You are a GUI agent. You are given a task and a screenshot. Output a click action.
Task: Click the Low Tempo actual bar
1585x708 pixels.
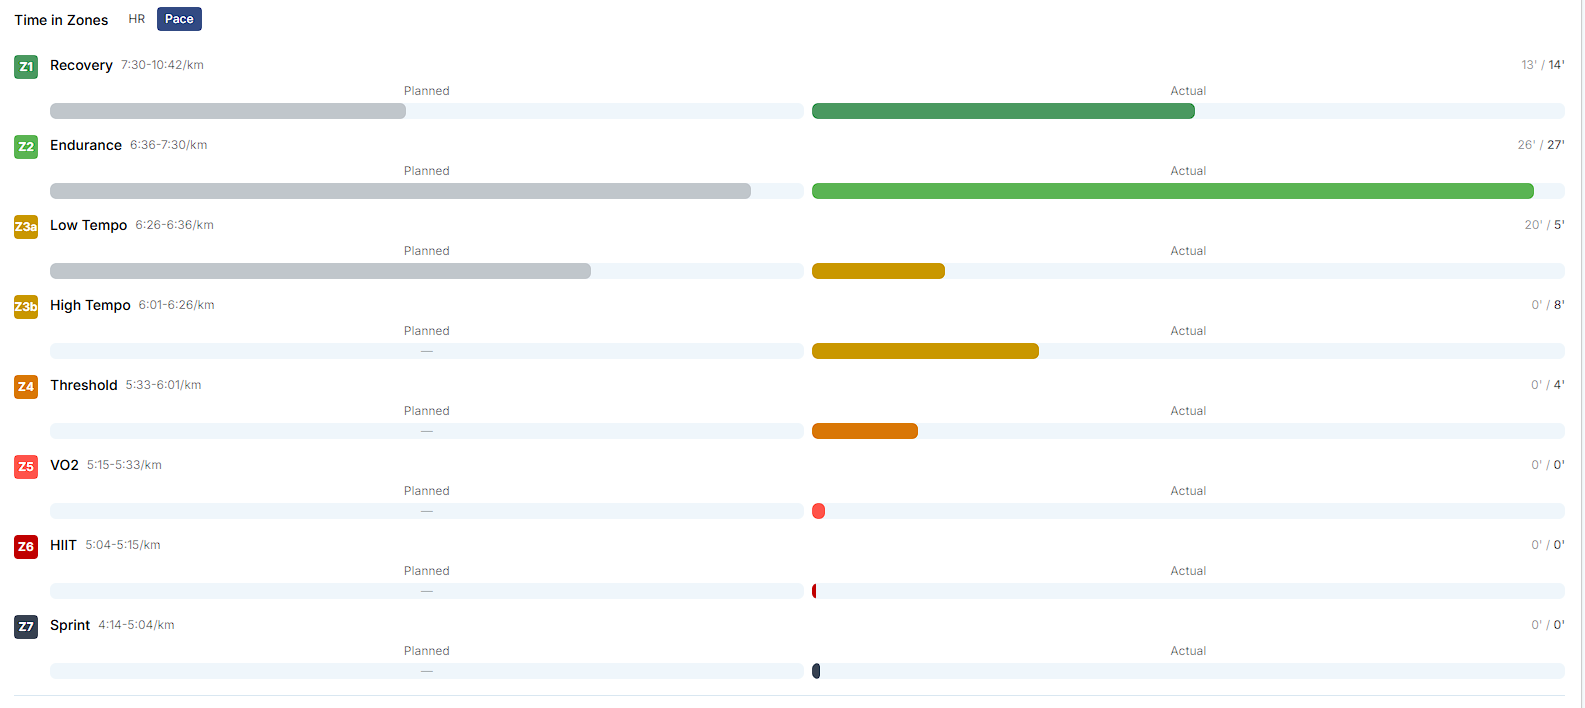click(878, 271)
